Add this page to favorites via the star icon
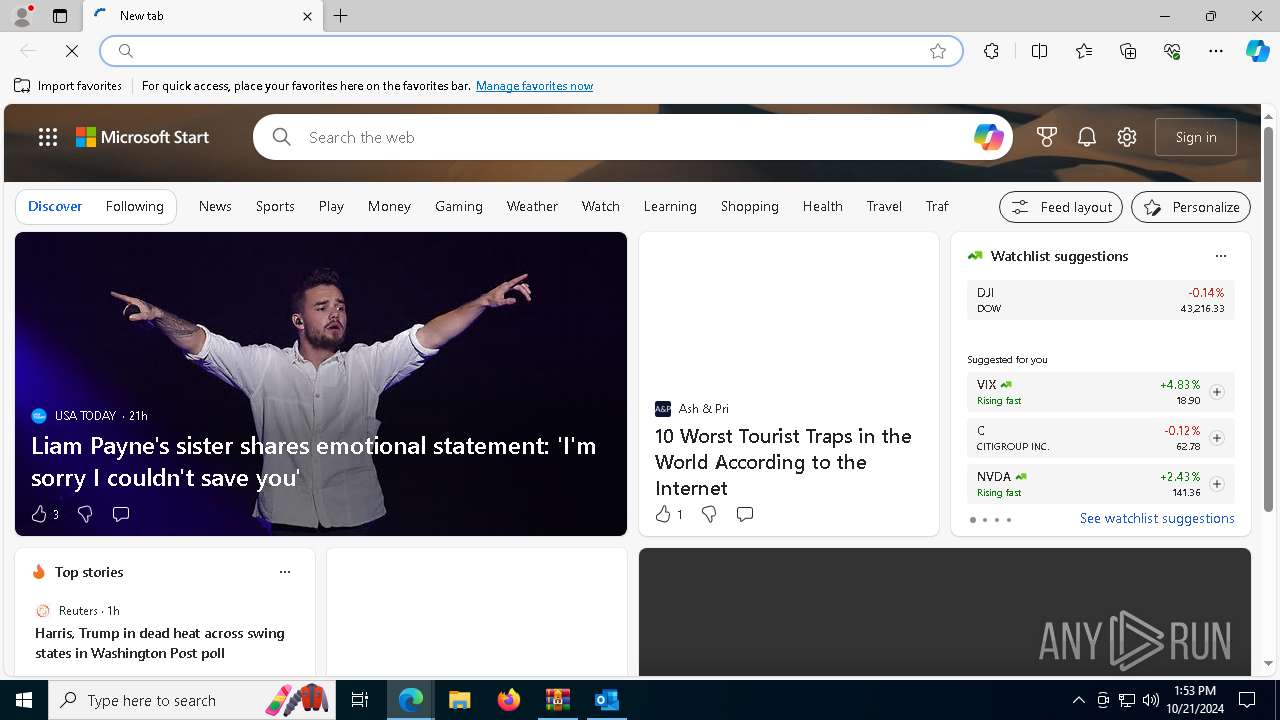Viewport: 1280px width, 720px height. pyautogui.click(x=938, y=51)
